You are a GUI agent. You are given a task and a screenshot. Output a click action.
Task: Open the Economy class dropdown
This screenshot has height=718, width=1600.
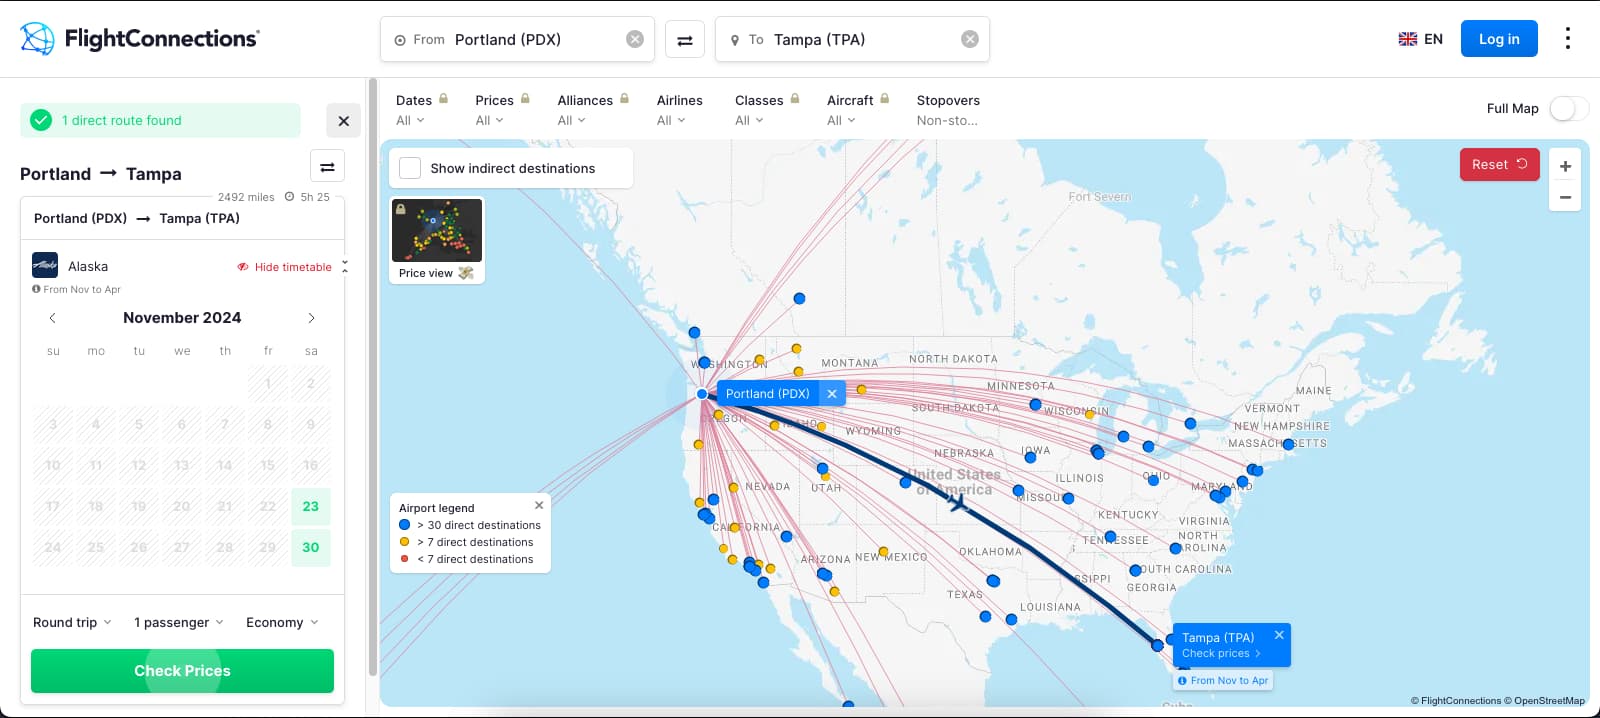click(282, 622)
